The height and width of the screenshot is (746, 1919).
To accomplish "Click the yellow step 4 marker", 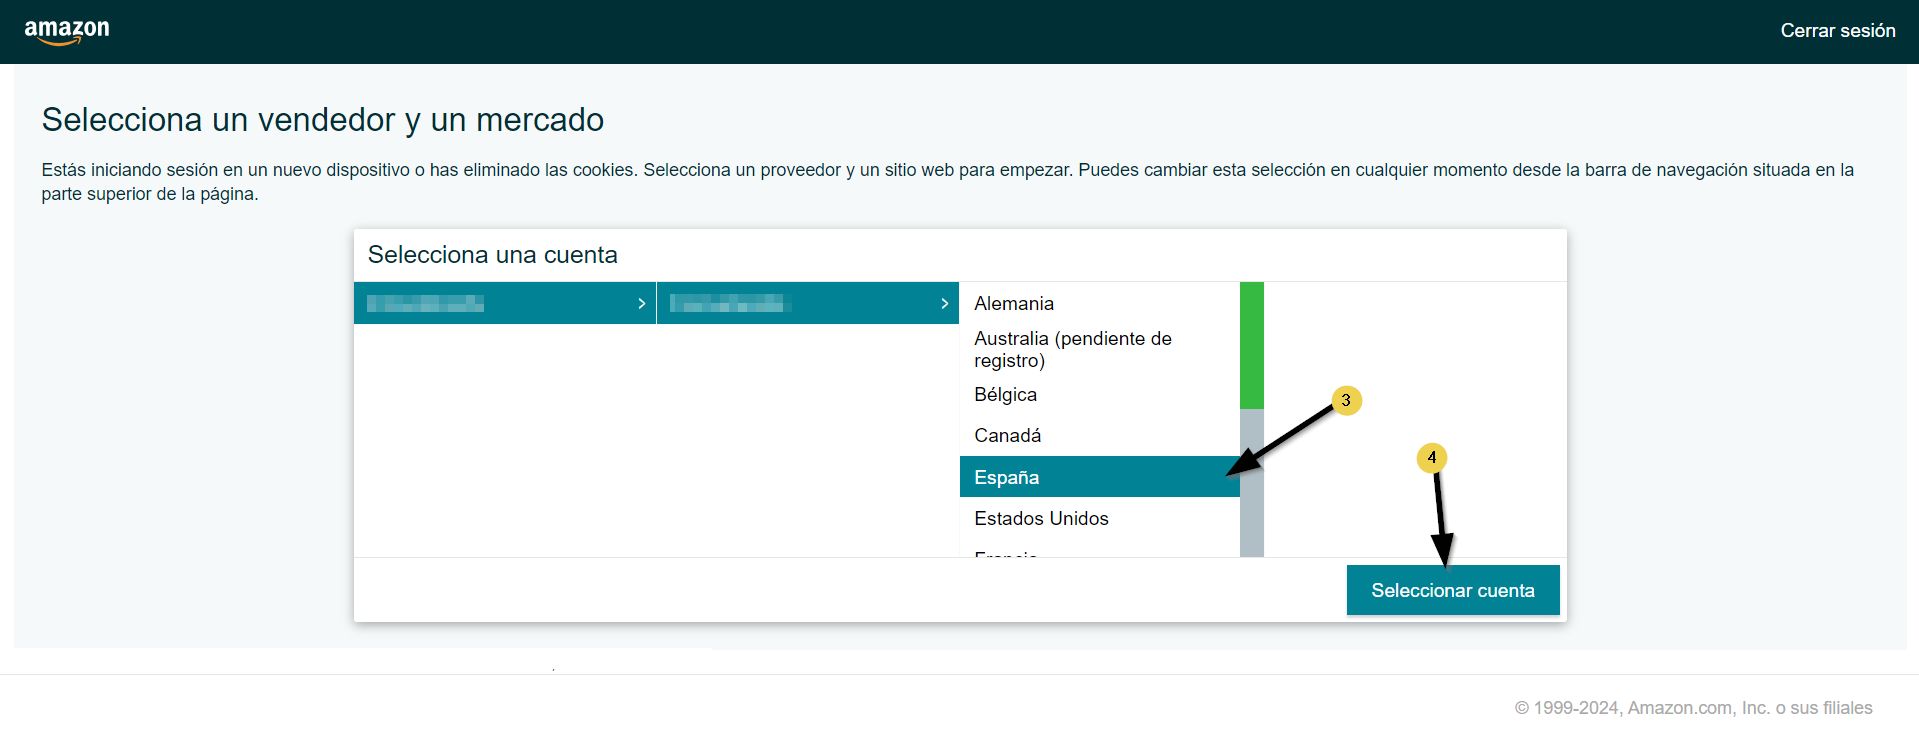I will point(1431,458).
